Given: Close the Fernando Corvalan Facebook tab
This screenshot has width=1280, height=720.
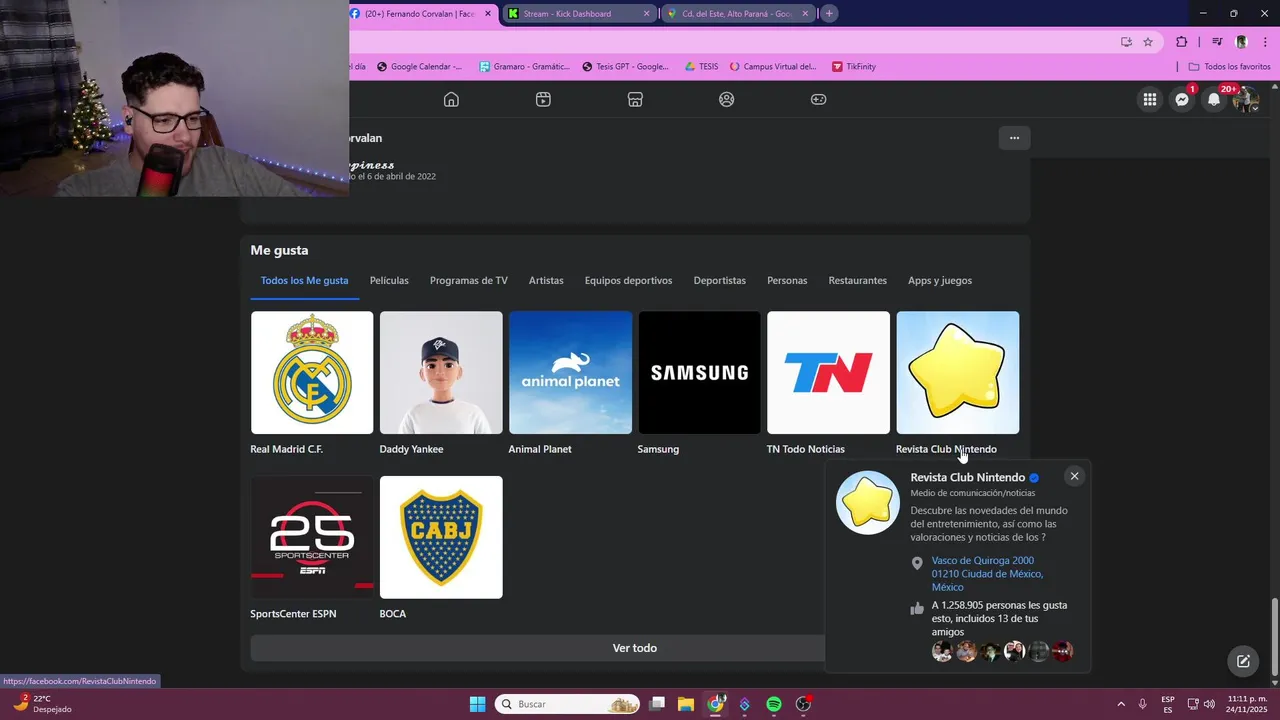Looking at the screenshot, I should click(488, 14).
